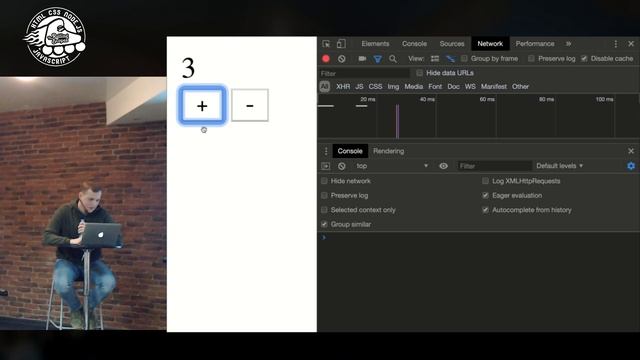Toggle console settings gear icon

631,166
